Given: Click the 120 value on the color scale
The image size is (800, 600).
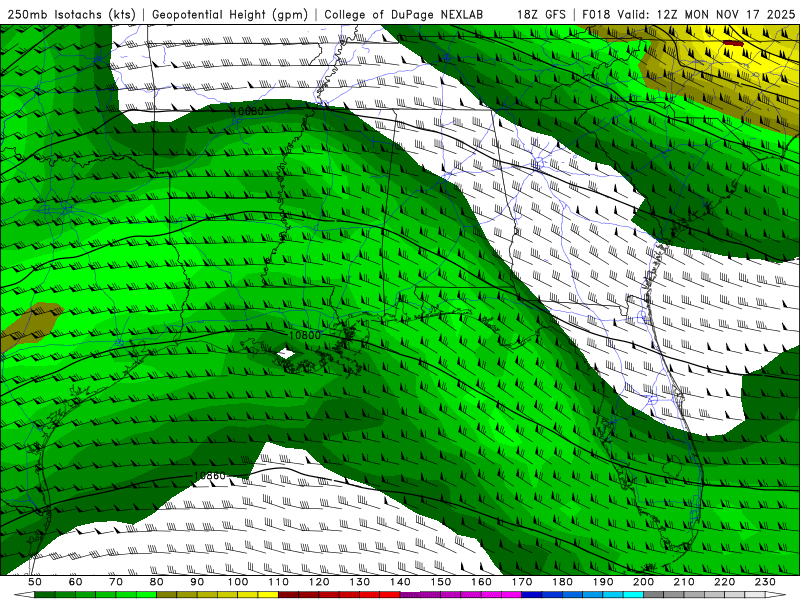Looking at the screenshot, I should (319, 582).
